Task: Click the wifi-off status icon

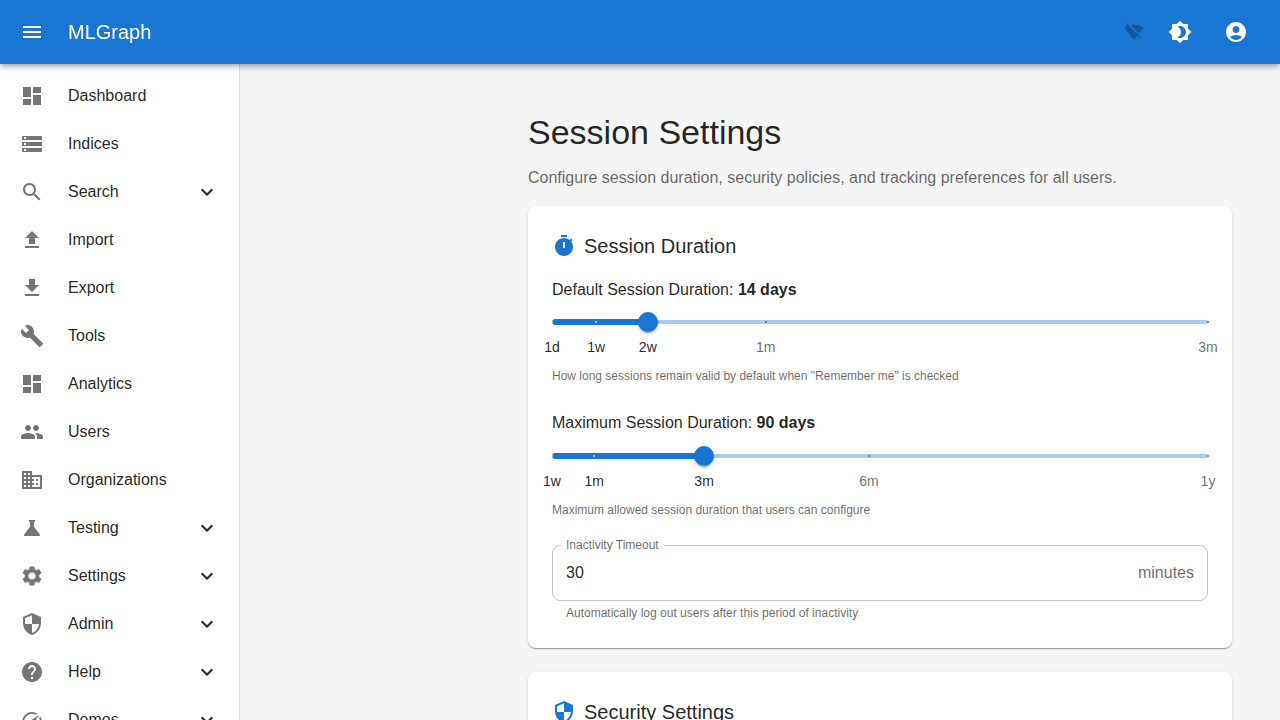Action: tap(1133, 32)
